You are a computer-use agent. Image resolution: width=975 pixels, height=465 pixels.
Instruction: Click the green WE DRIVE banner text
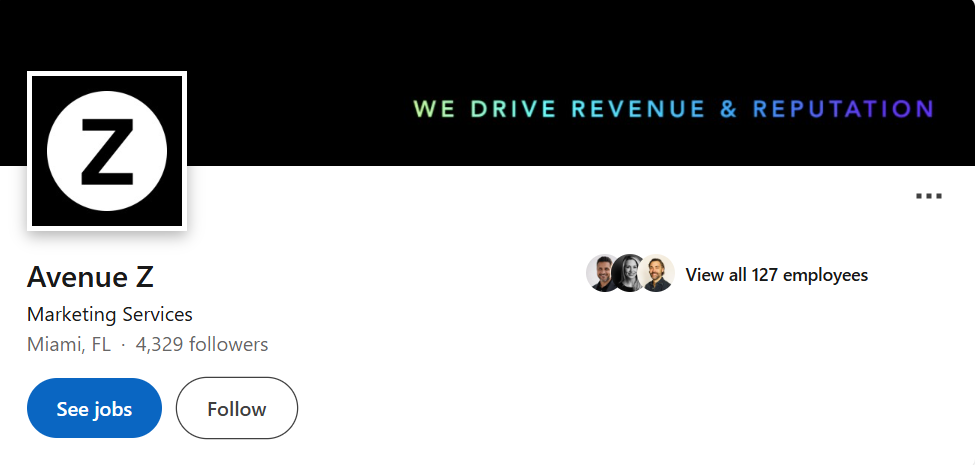pyautogui.click(x=485, y=109)
